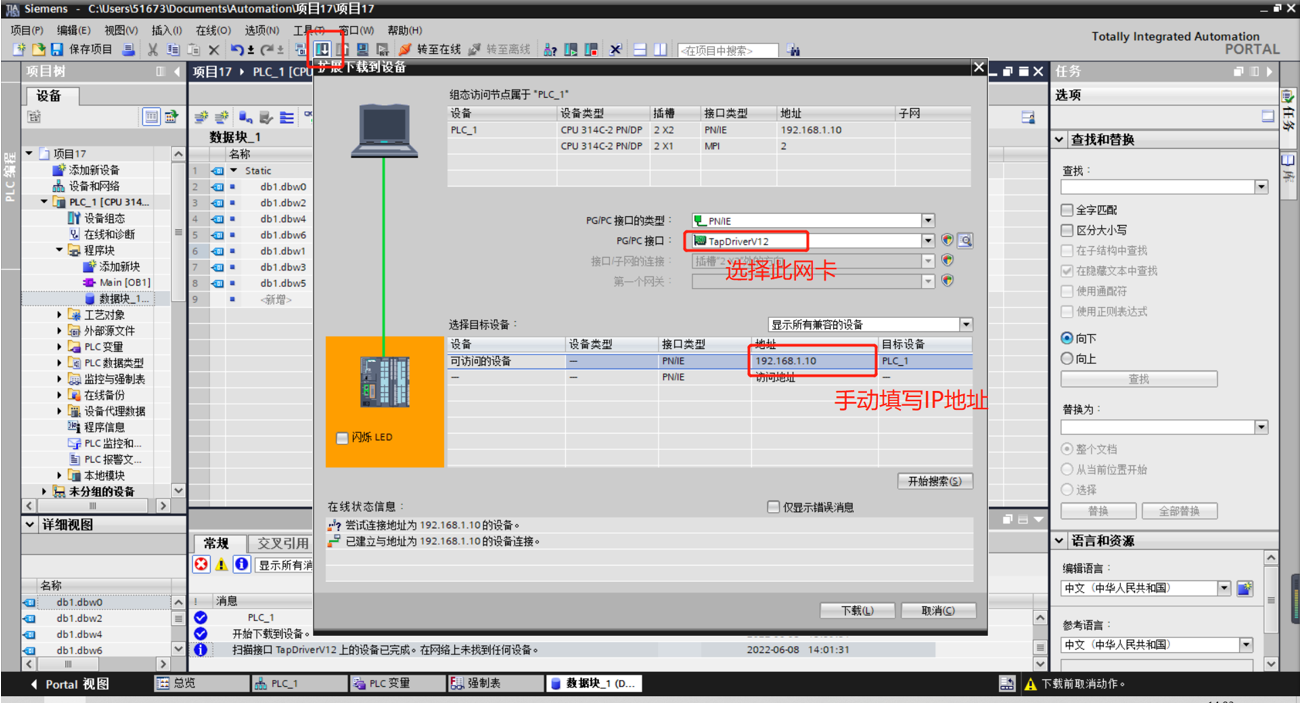The image size is (1301, 703).
Task: Switch to the Portal 视图
Action: pos(69,684)
